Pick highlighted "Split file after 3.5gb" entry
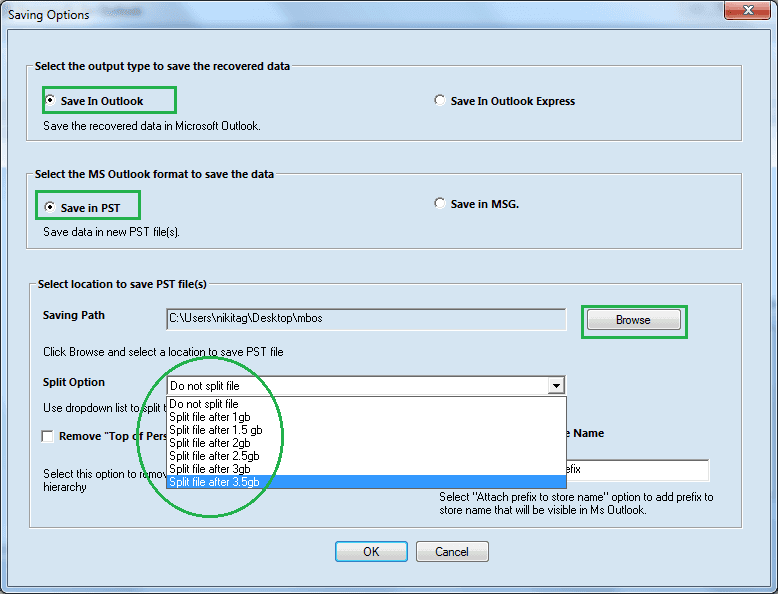Screen dimensions: 778x594 [x=366, y=482]
